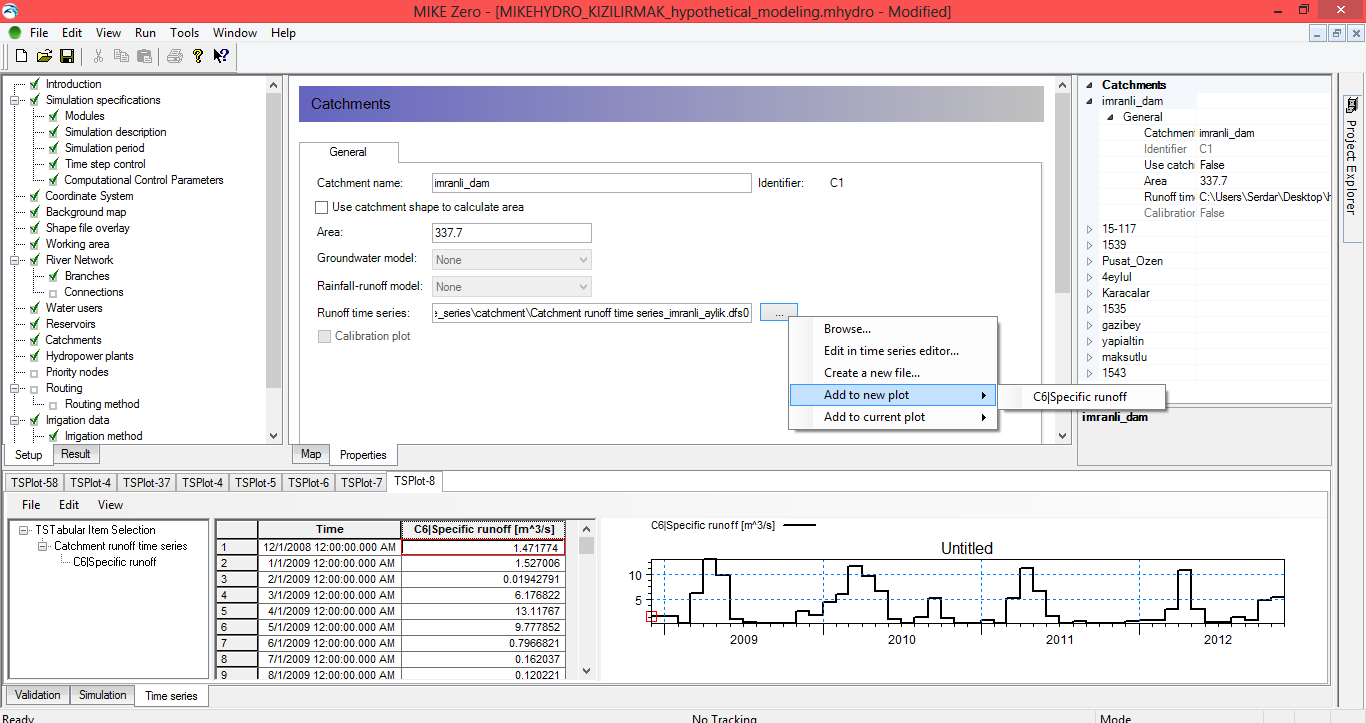Select 'Add to current plot' submenu
Screen dimensions: 1366x723
coord(893,417)
